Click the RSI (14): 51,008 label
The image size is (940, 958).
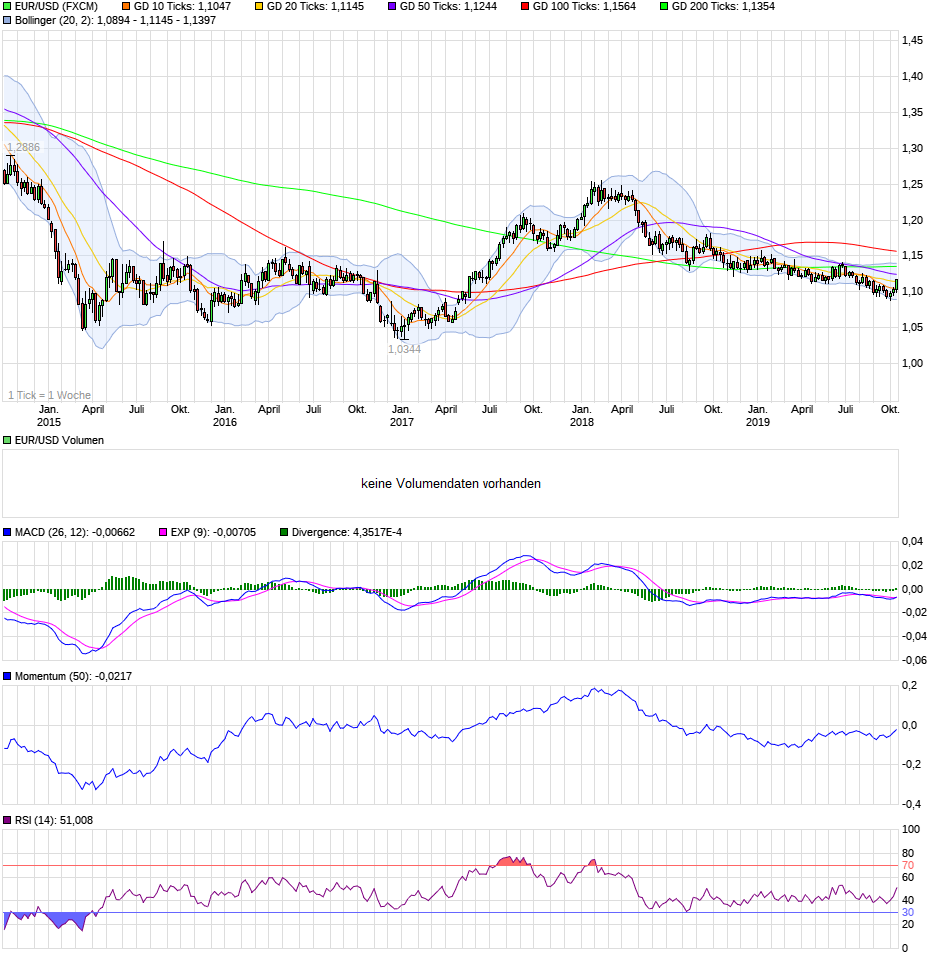click(x=54, y=820)
